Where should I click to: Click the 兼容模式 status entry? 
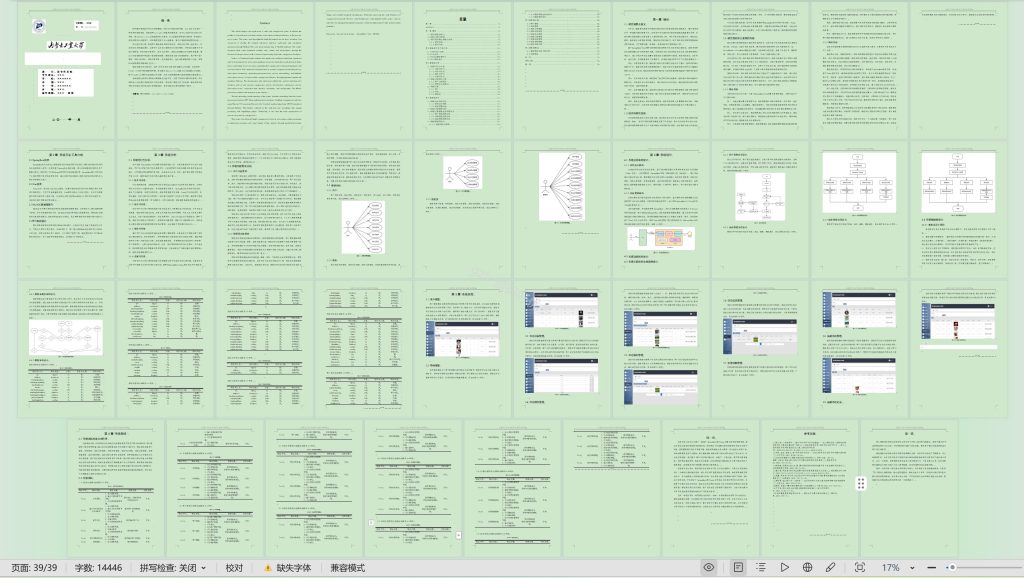pyautogui.click(x=347, y=568)
